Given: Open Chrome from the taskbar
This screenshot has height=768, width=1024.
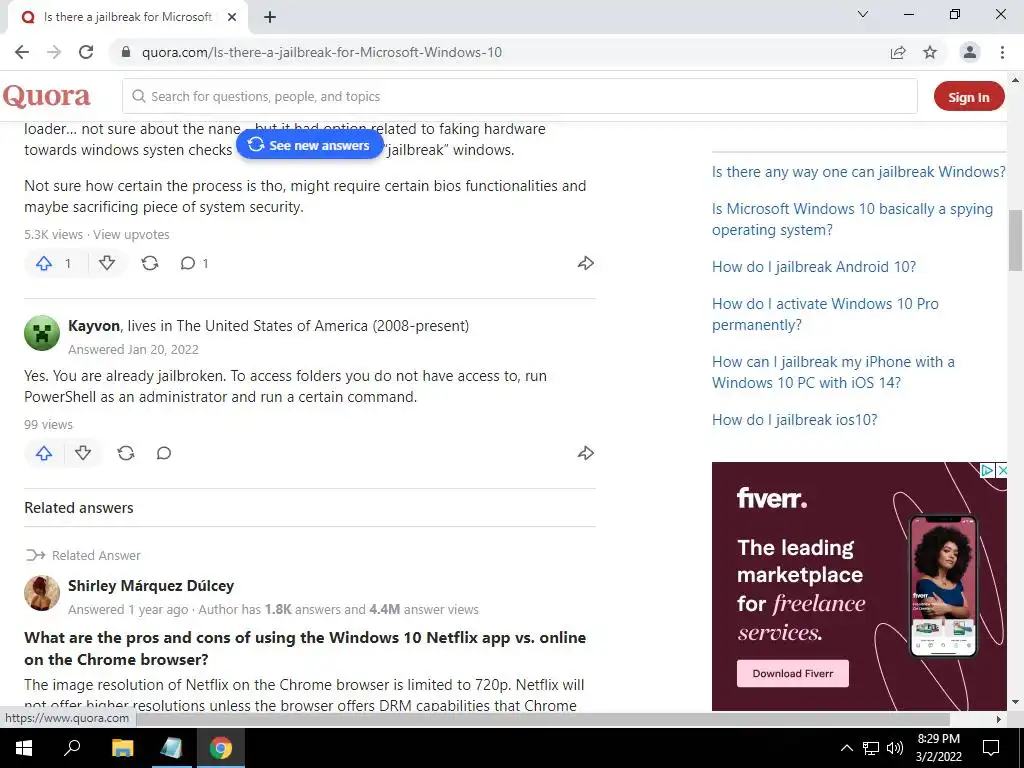Looking at the screenshot, I should (221, 748).
